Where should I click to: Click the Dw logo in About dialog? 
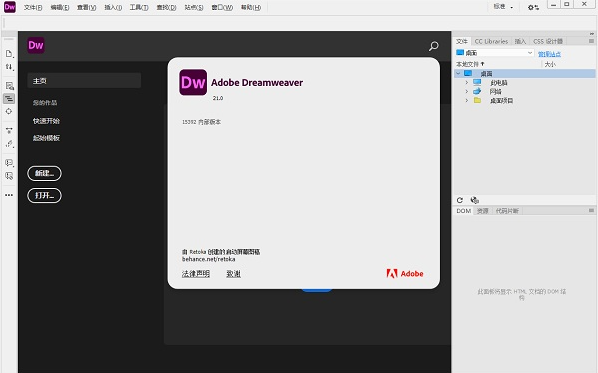click(x=193, y=82)
